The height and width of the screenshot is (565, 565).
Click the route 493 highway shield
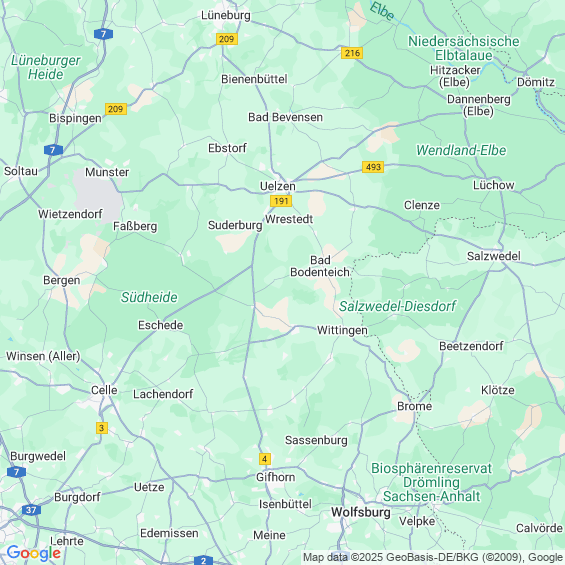click(x=373, y=167)
